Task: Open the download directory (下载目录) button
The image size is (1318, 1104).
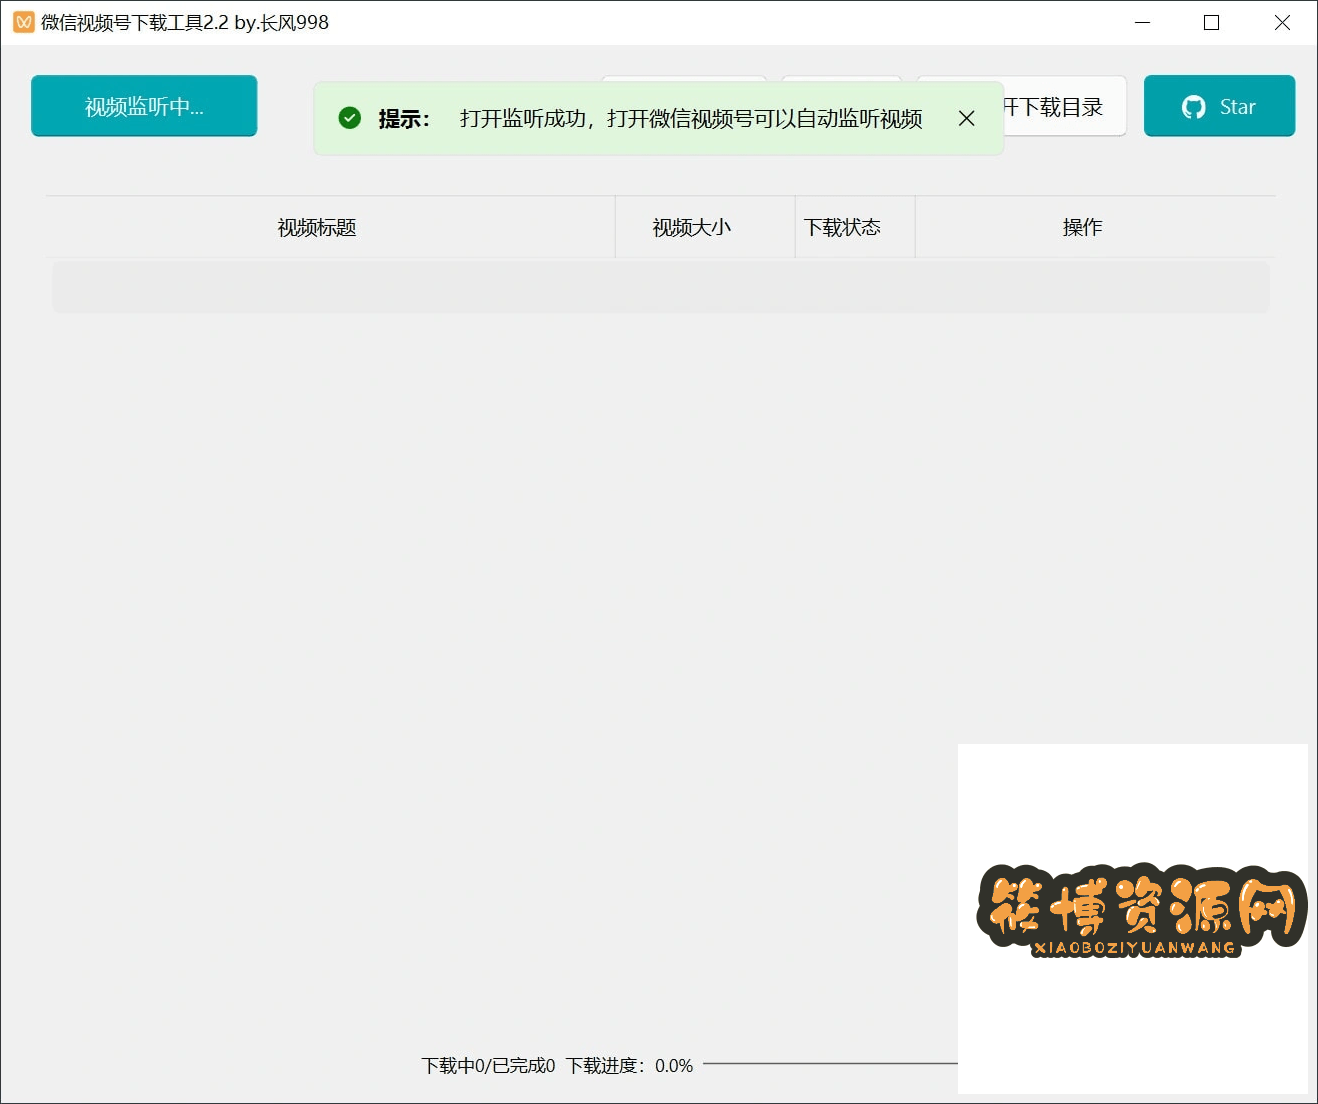Action: click(1064, 106)
